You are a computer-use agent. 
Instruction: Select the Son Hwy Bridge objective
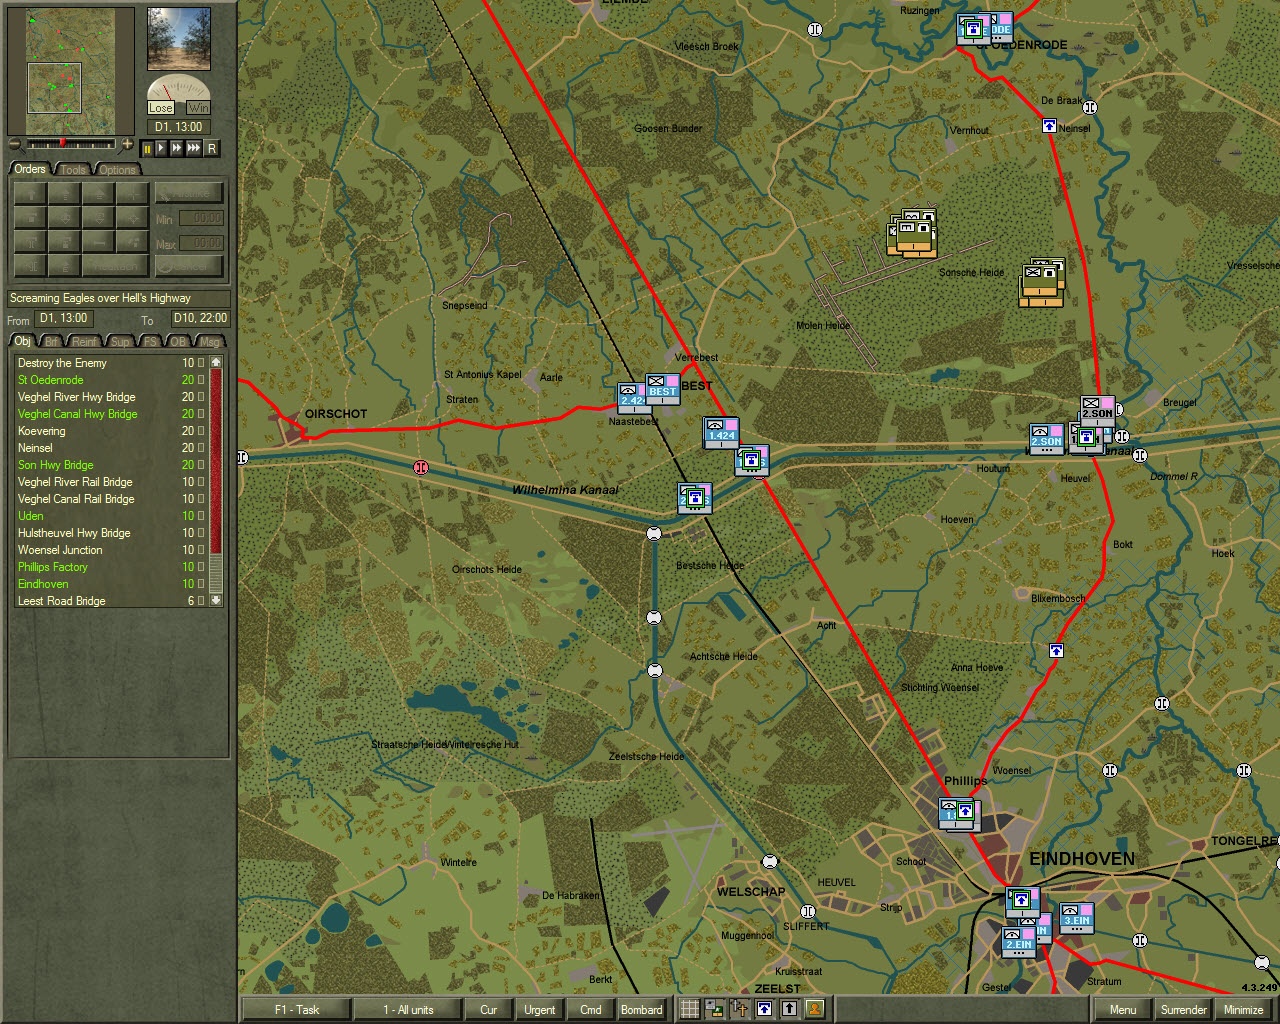[x=55, y=464]
